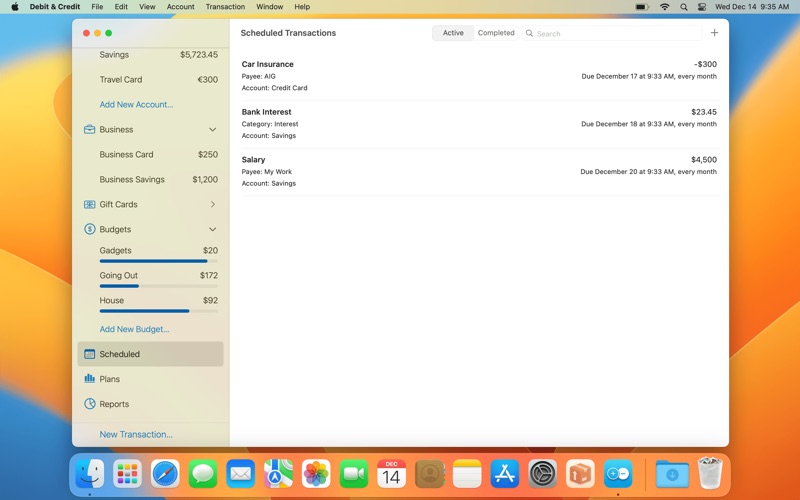The width and height of the screenshot is (800, 500).
Task: Click the Debit & Credit Dock icon
Action: [x=618, y=474]
